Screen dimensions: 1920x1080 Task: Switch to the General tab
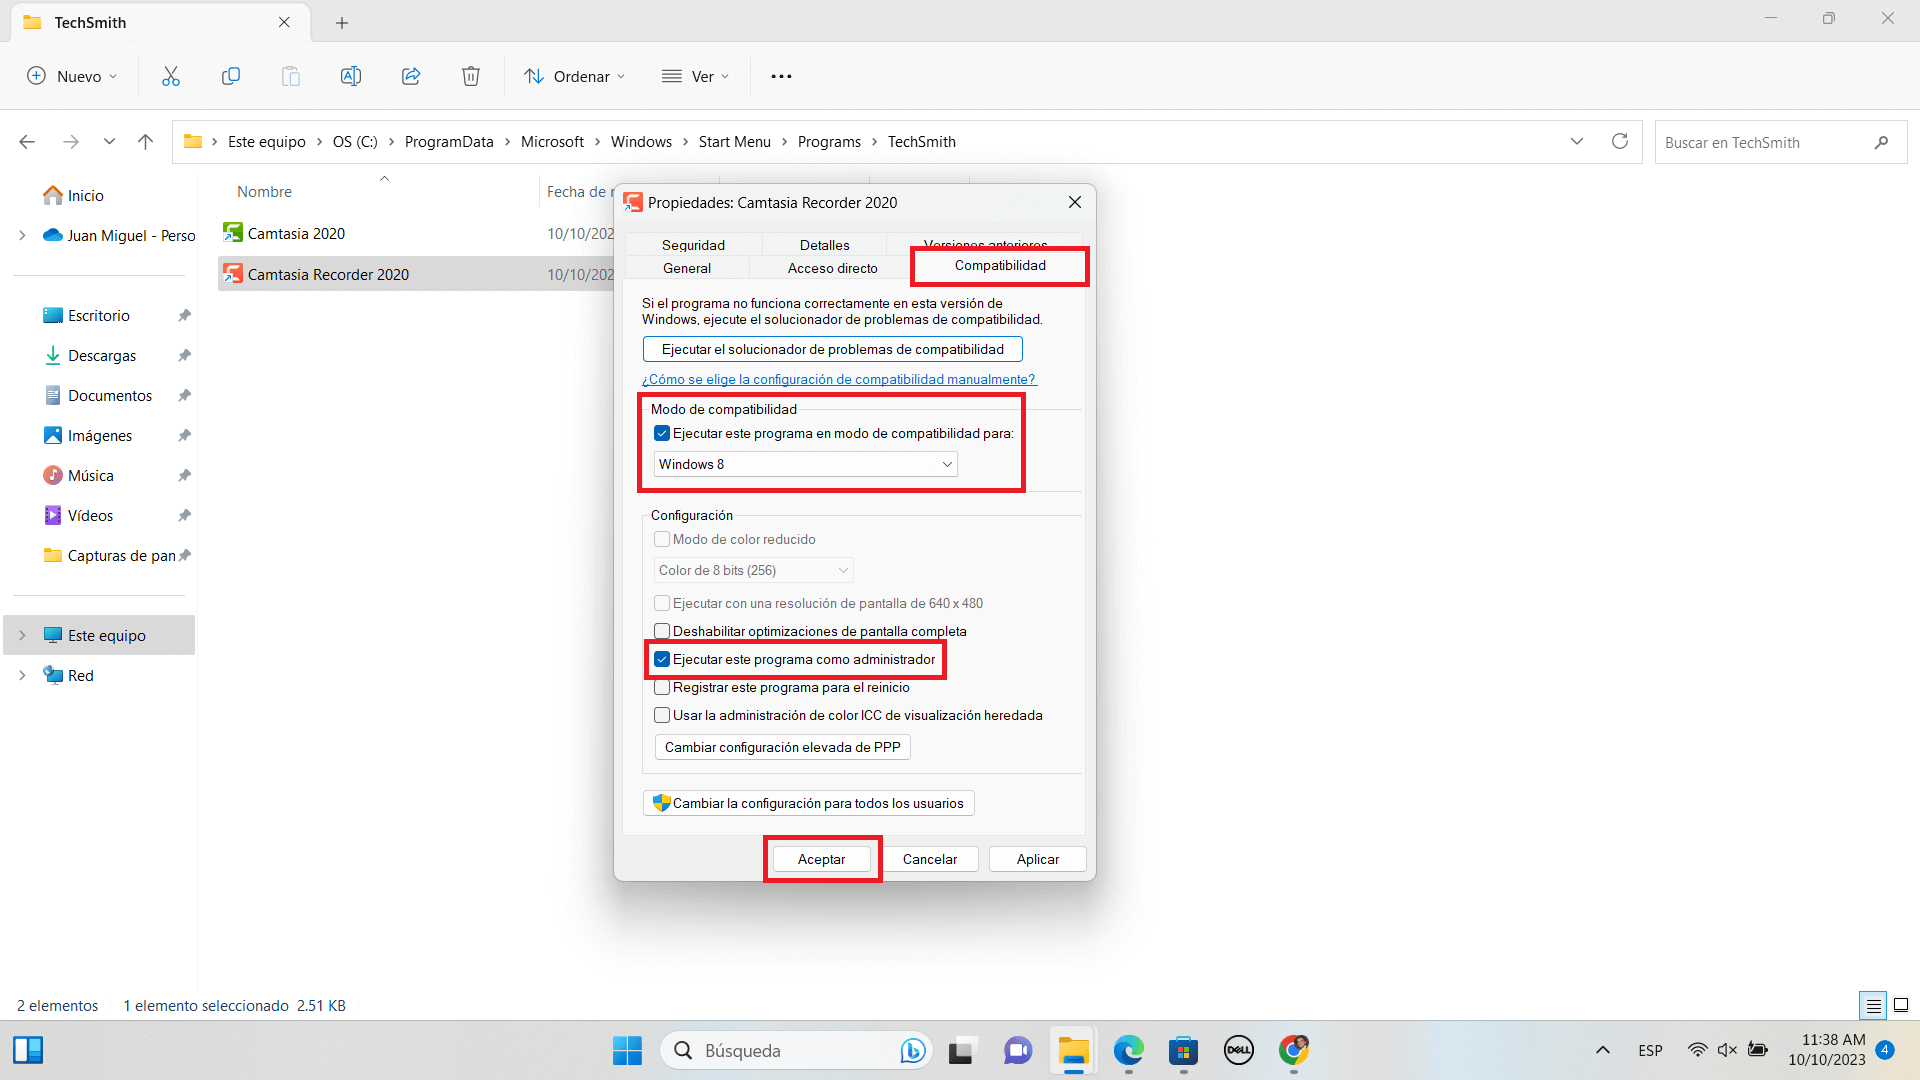687,268
